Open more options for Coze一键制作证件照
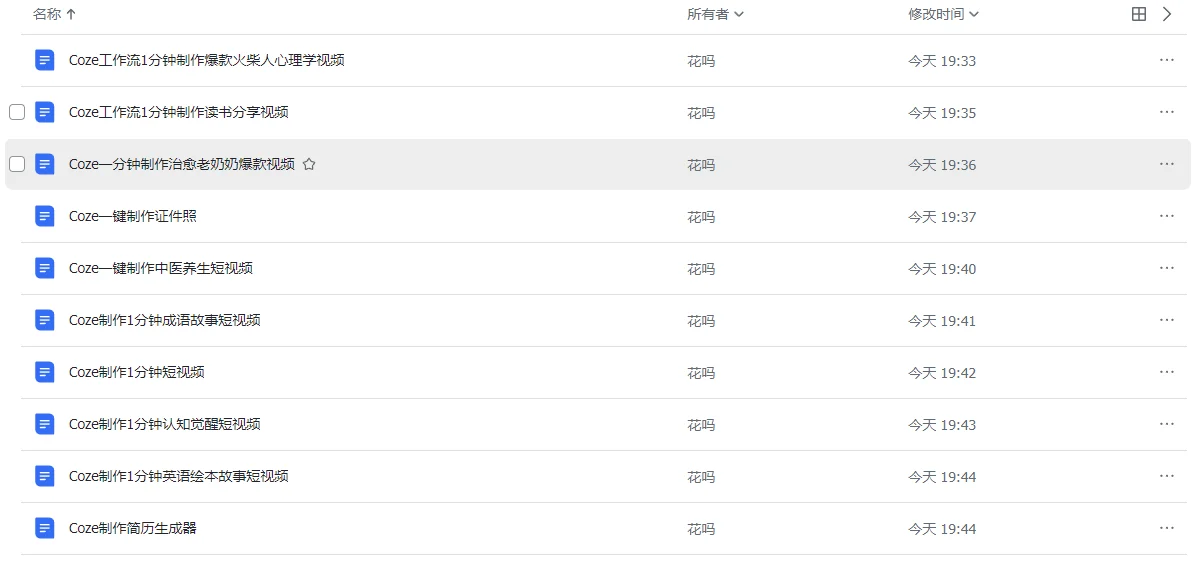 pyautogui.click(x=1167, y=216)
